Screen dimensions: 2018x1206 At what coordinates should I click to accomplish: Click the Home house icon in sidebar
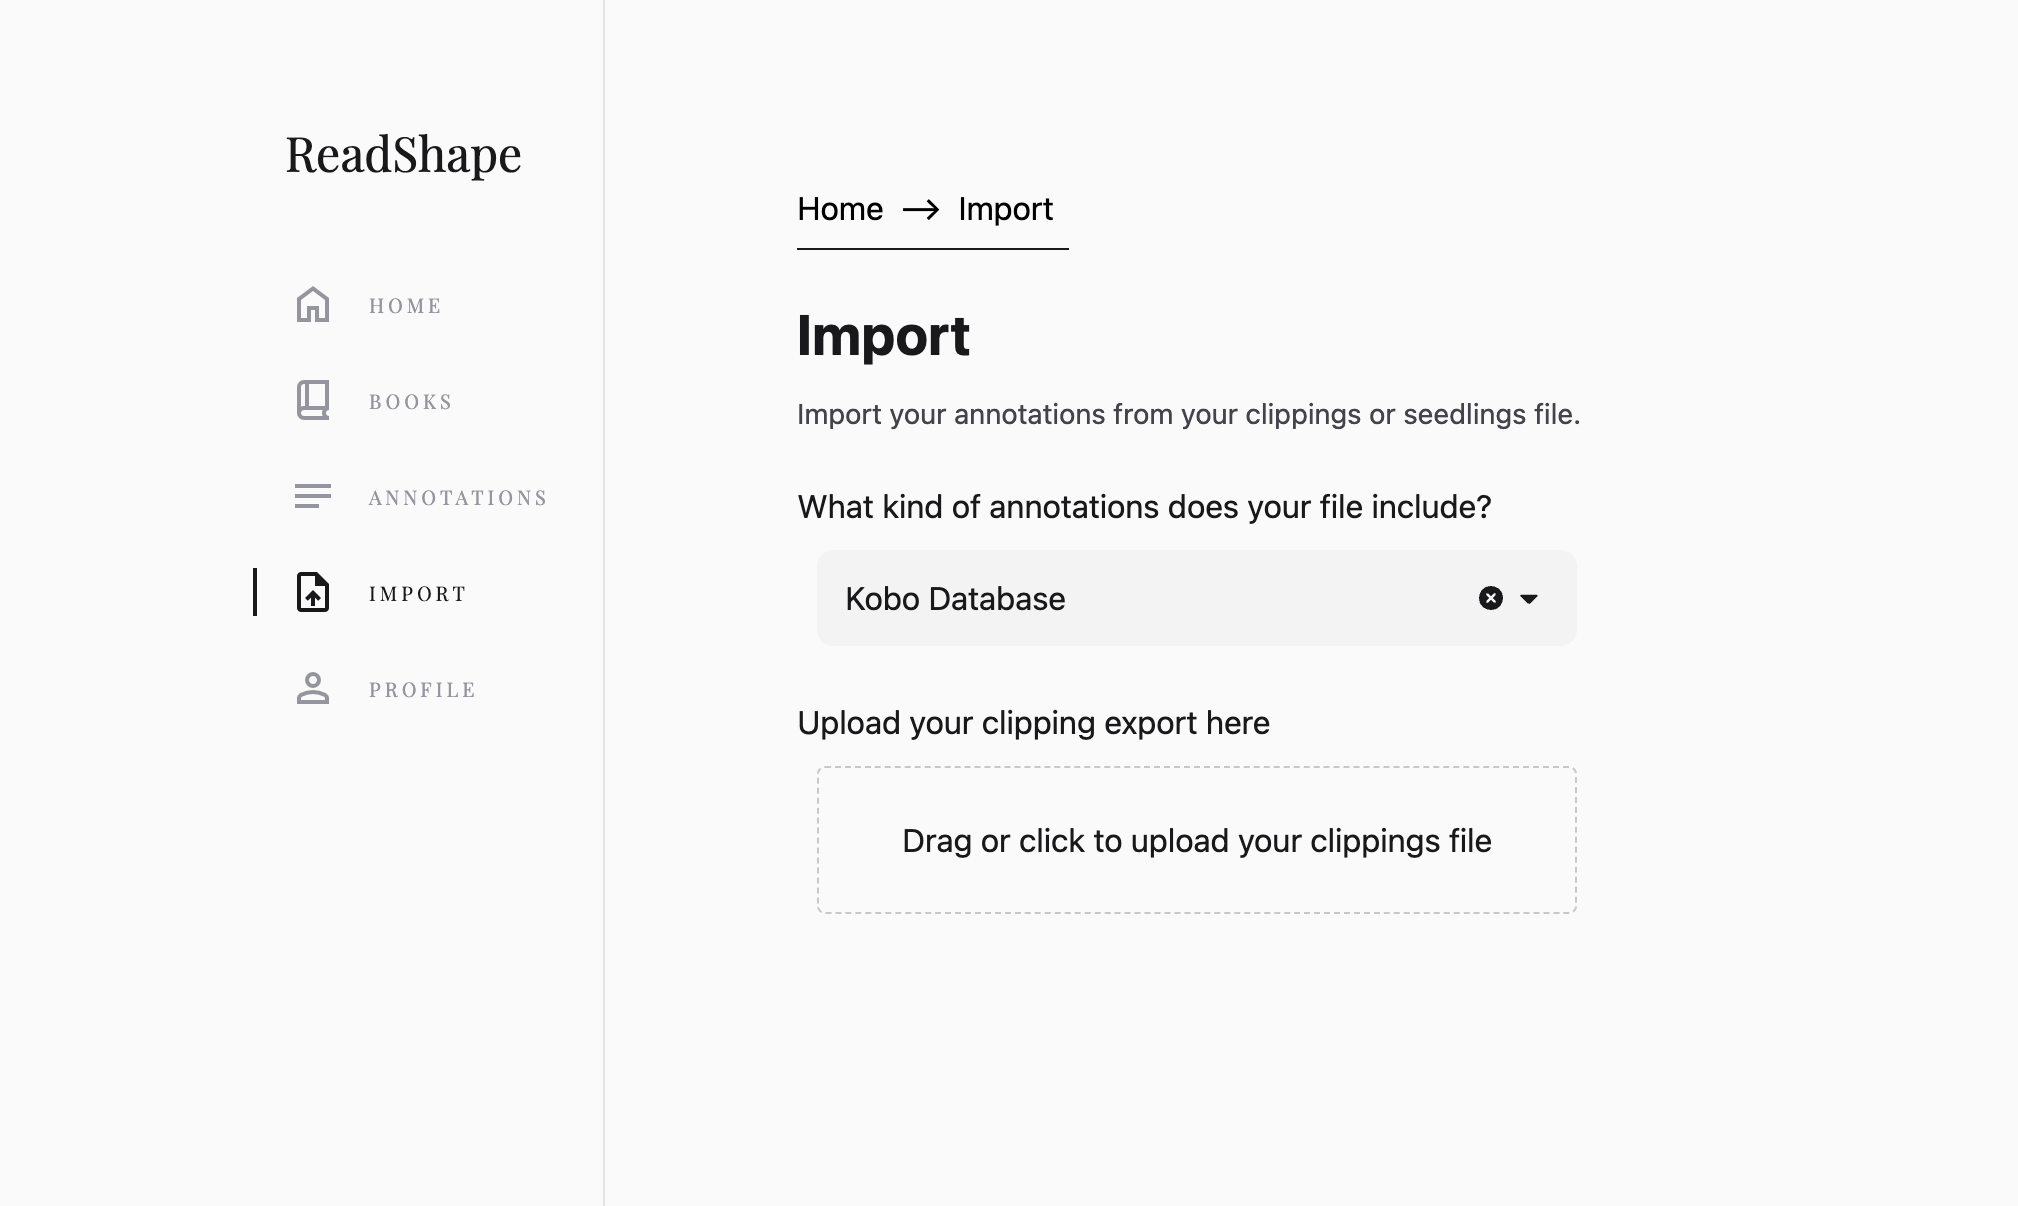pos(313,305)
